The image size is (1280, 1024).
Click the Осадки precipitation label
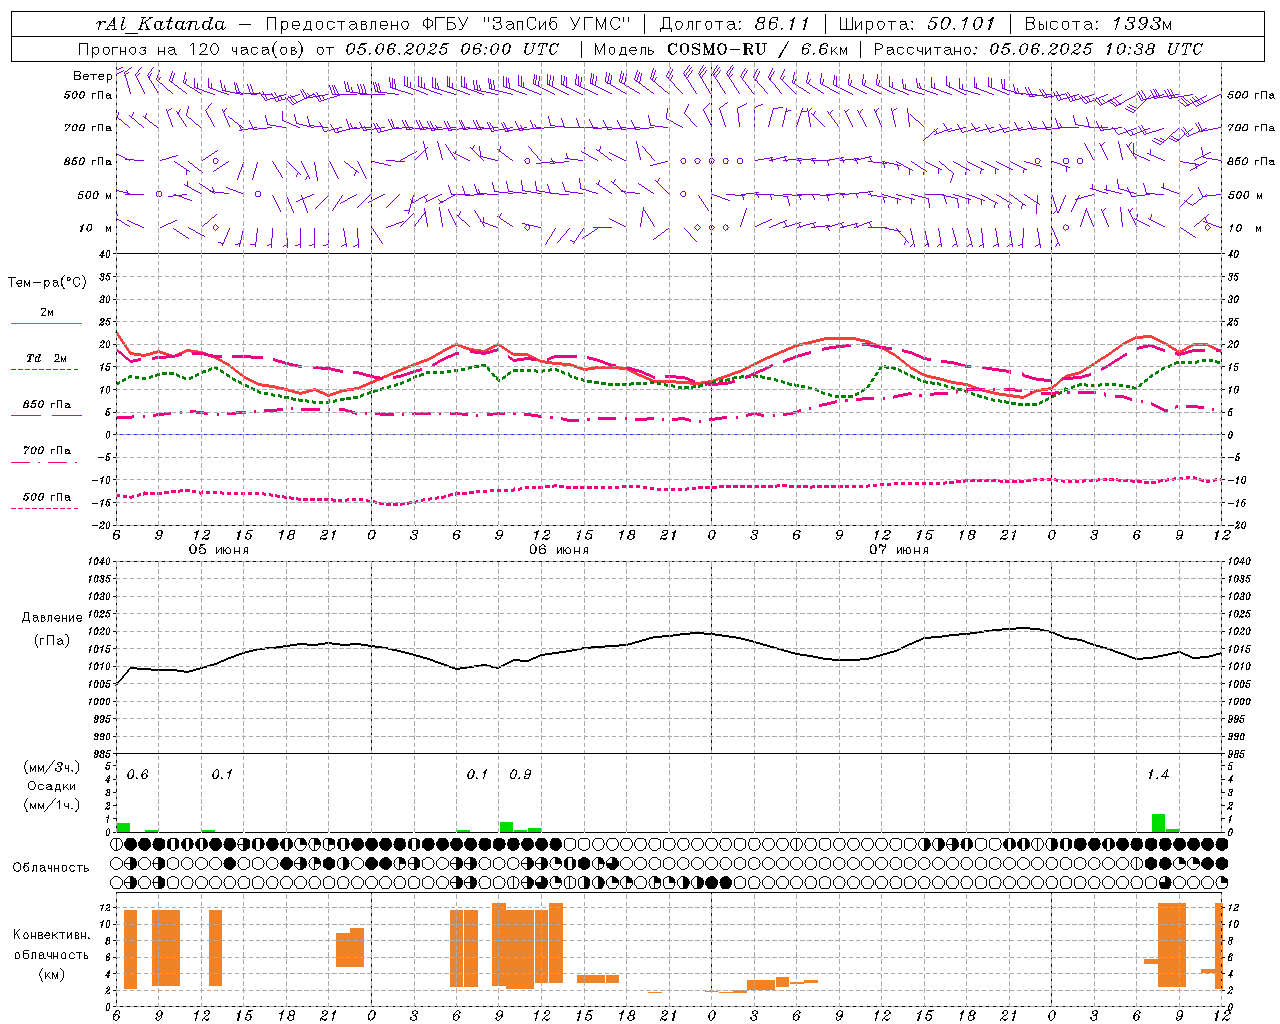52,786
